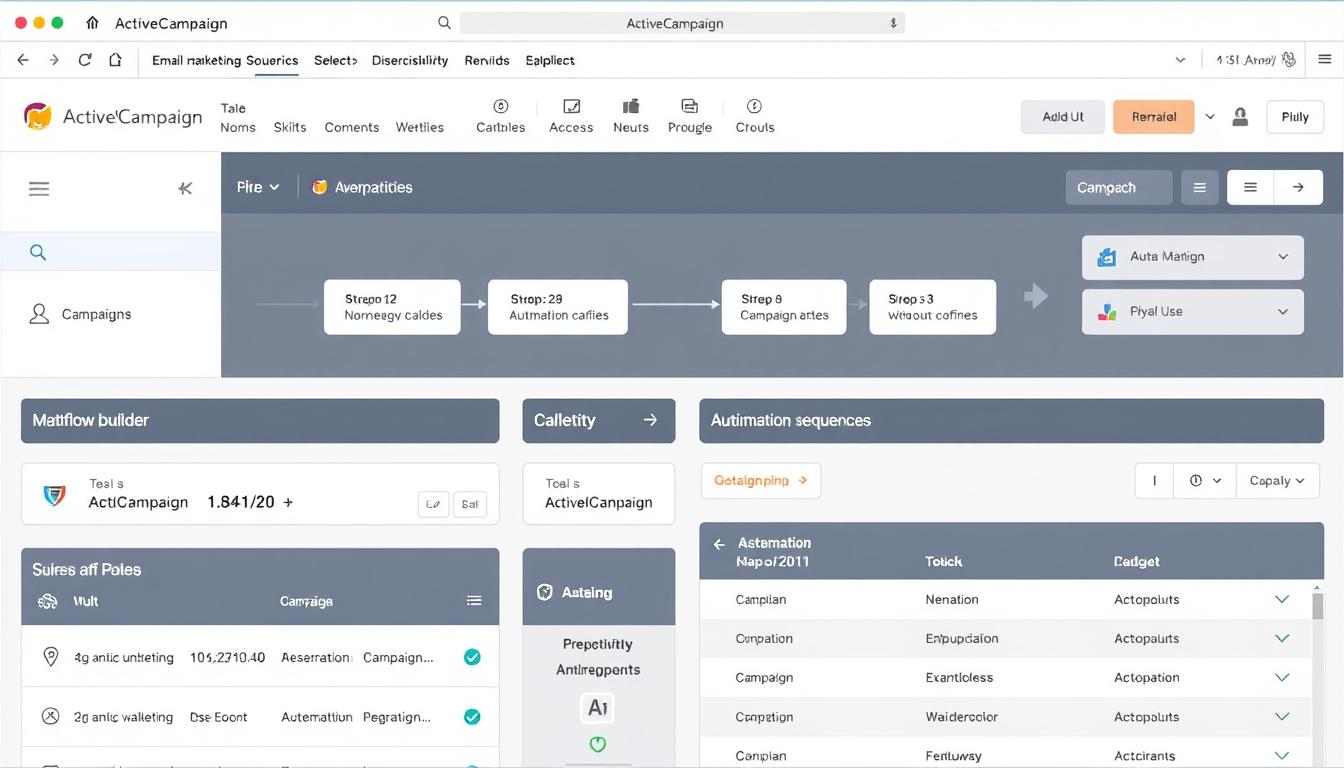Expand the chevron on the first Campaign row
This screenshot has height=768, width=1344.
[1282, 599]
